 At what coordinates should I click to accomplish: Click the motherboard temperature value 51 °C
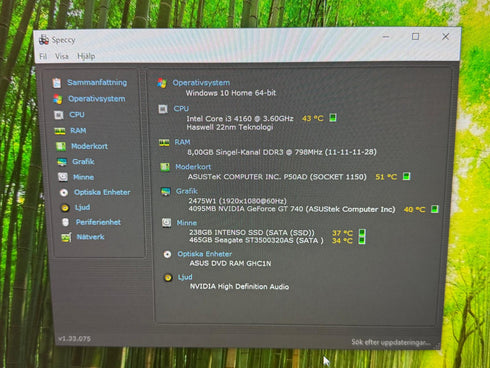click(386, 177)
